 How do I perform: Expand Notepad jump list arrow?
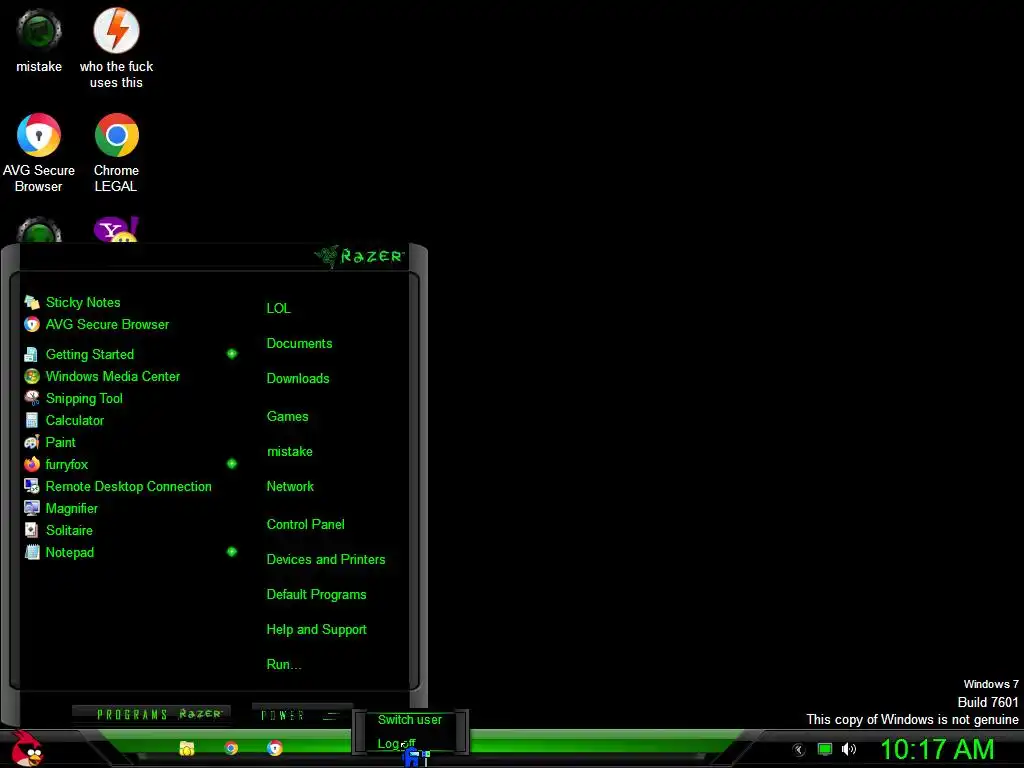tap(232, 552)
